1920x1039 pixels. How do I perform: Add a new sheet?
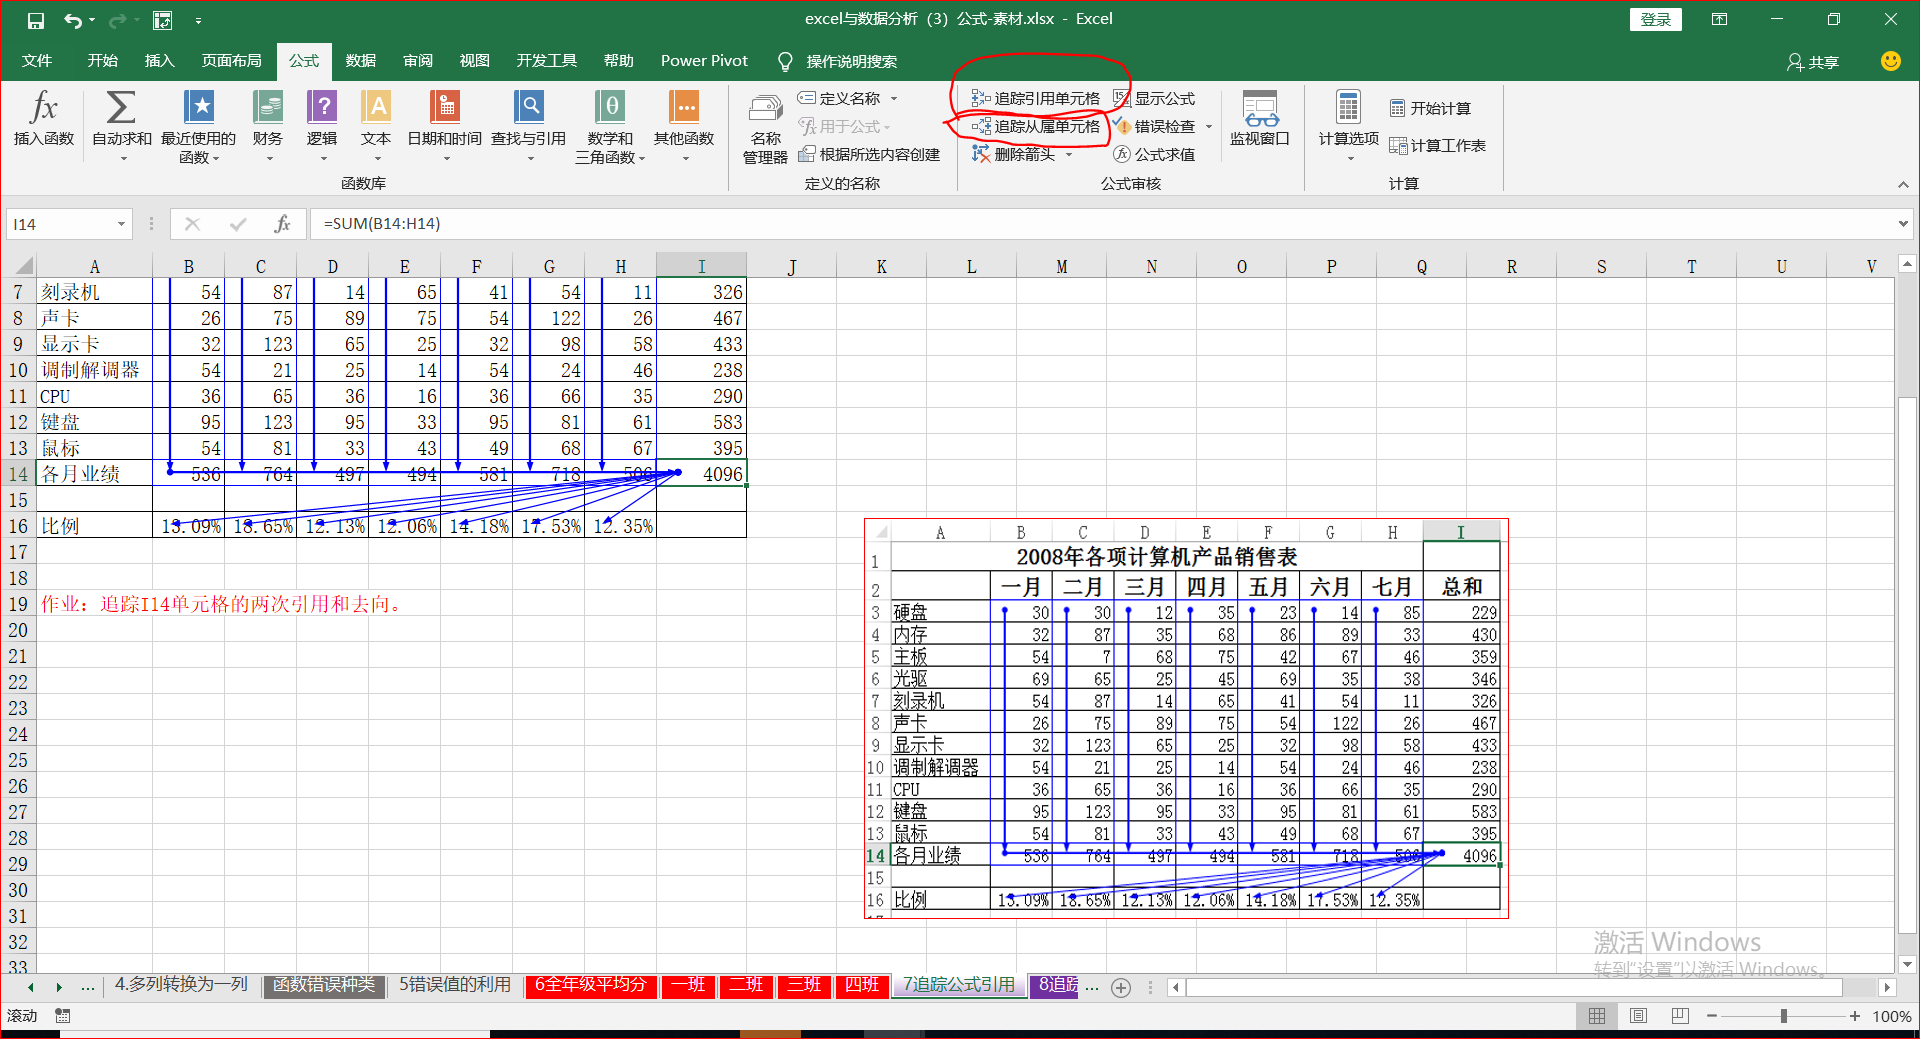click(1121, 988)
